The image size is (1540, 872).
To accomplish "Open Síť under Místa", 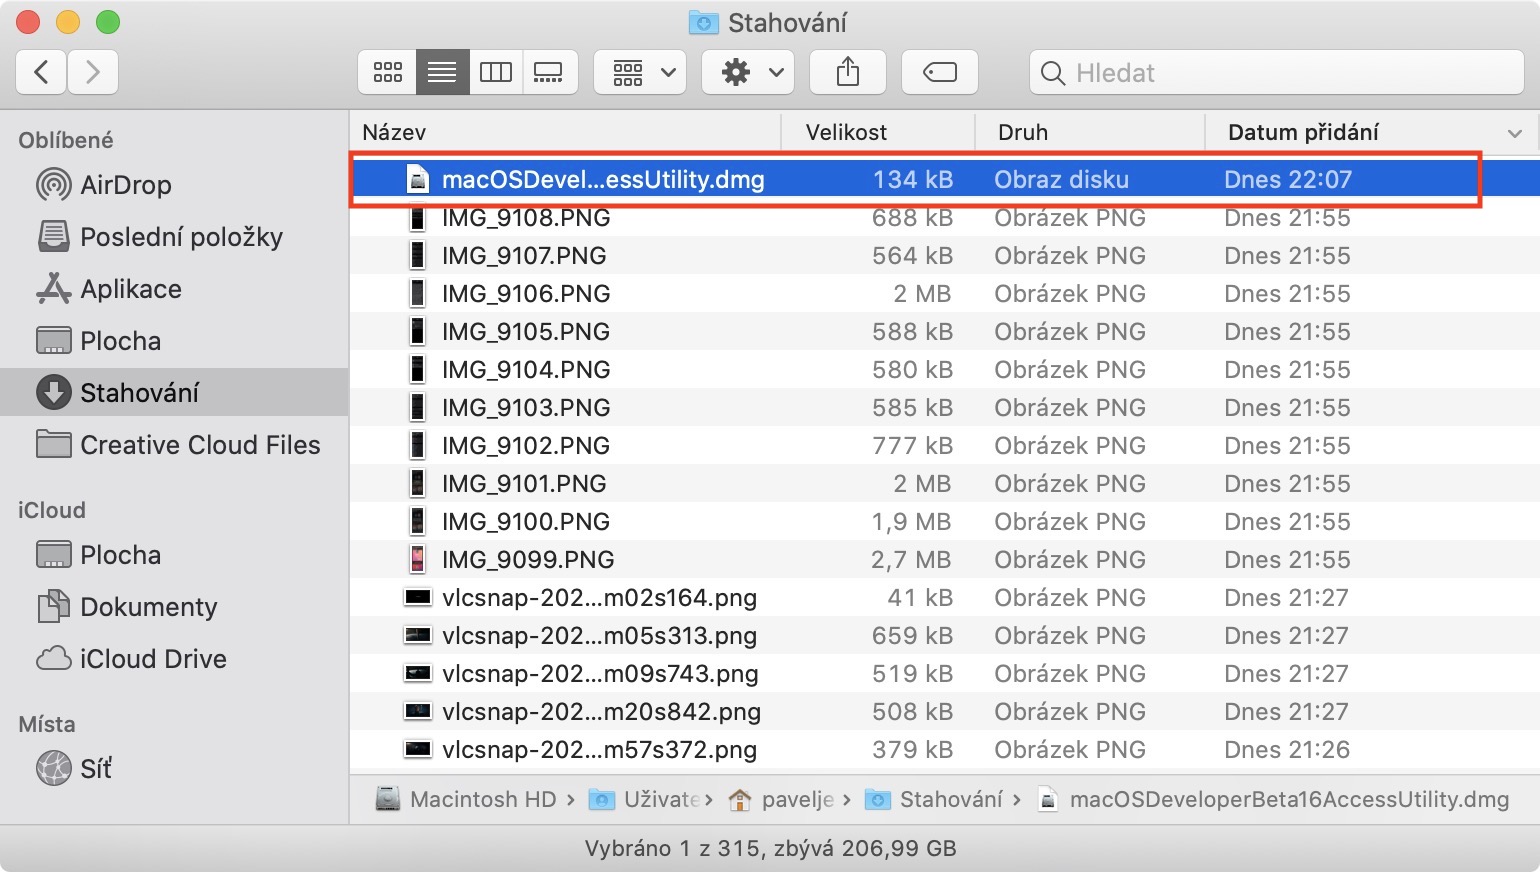I will (174, 769).
